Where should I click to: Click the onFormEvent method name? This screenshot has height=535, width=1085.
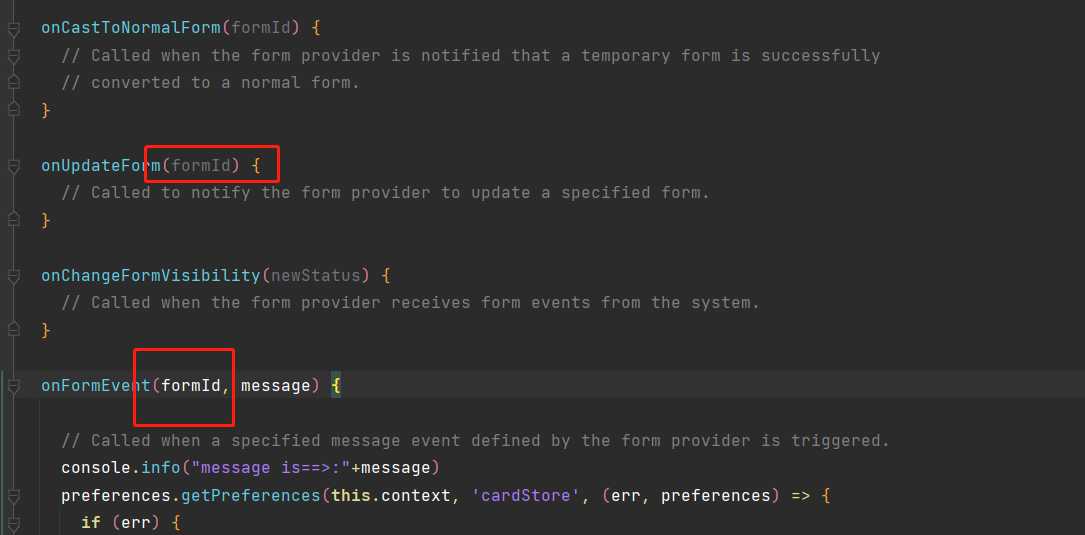95,385
